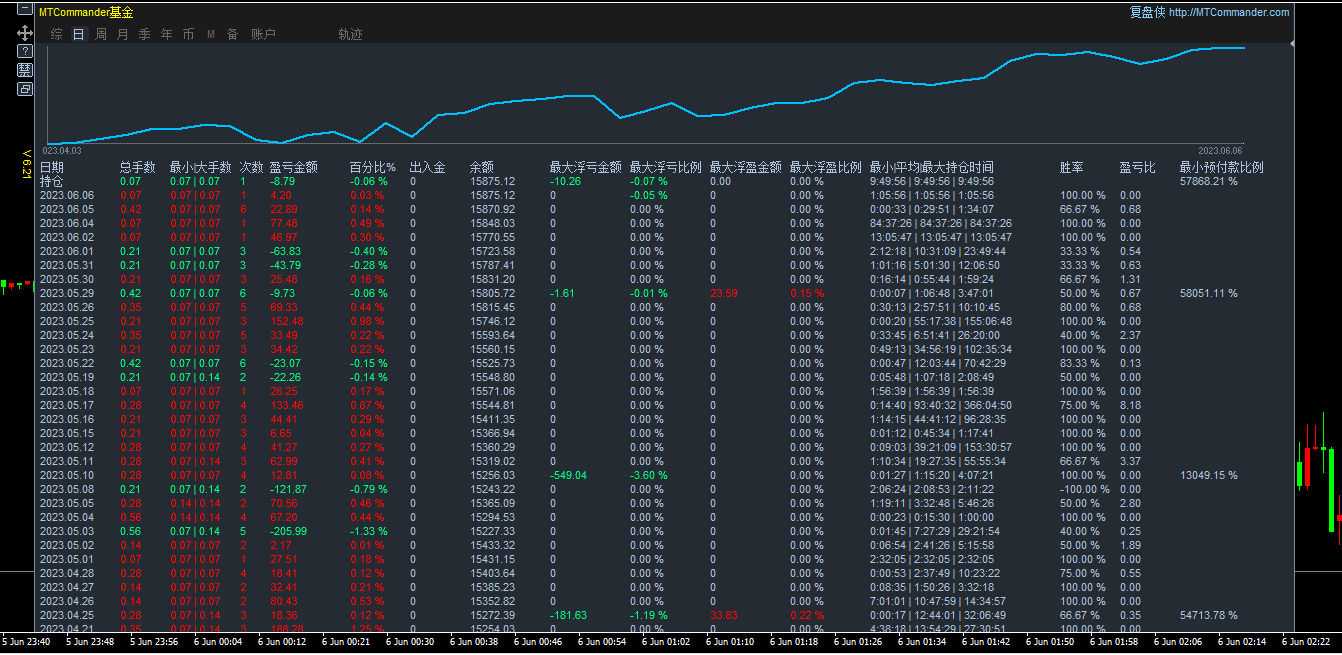Click the 23.59 max floating profit value

[724, 294]
